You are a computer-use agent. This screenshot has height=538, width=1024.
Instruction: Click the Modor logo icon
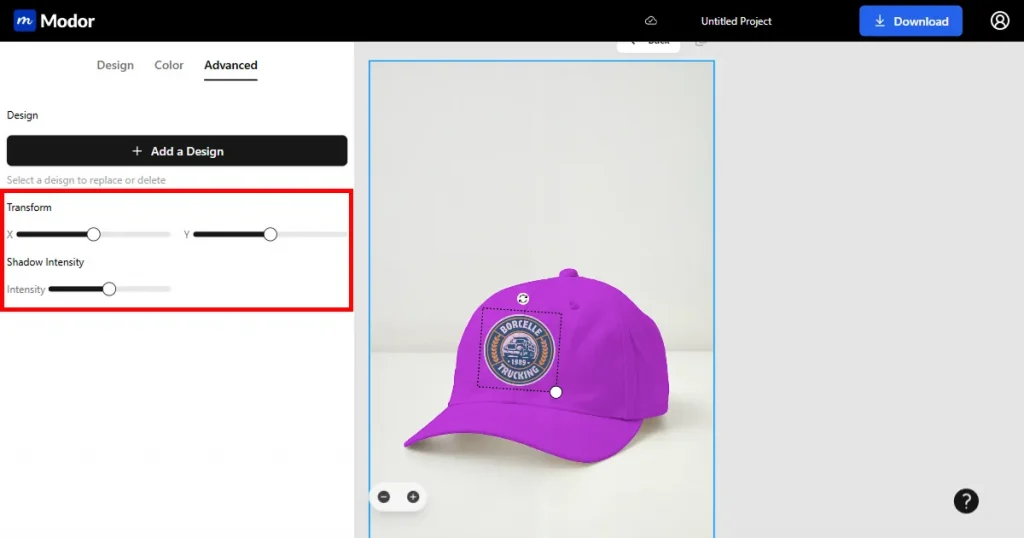[25, 21]
